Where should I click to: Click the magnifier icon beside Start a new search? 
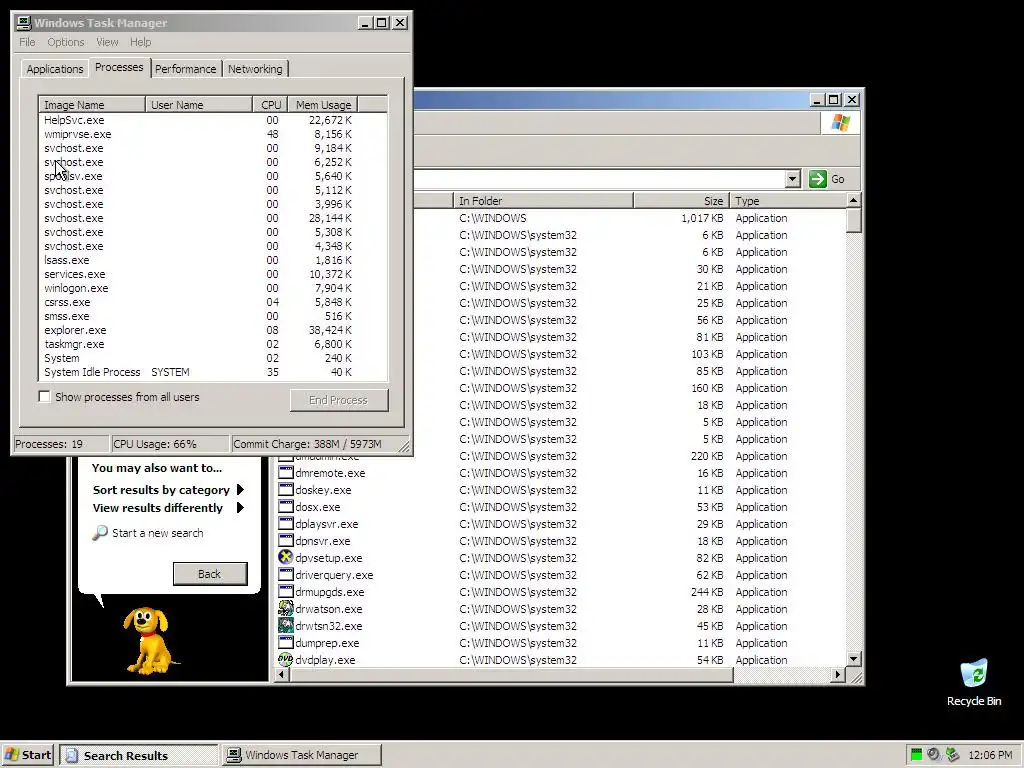[100, 533]
